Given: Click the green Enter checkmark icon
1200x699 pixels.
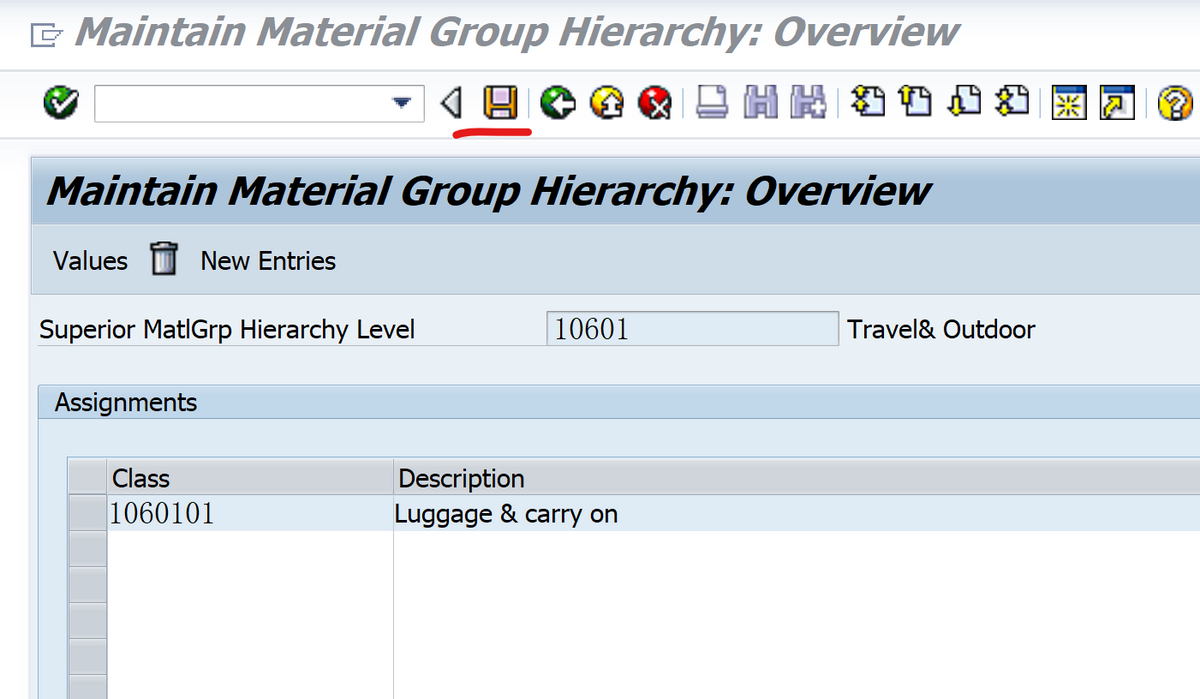Looking at the screenshot, I should (62, 102).
